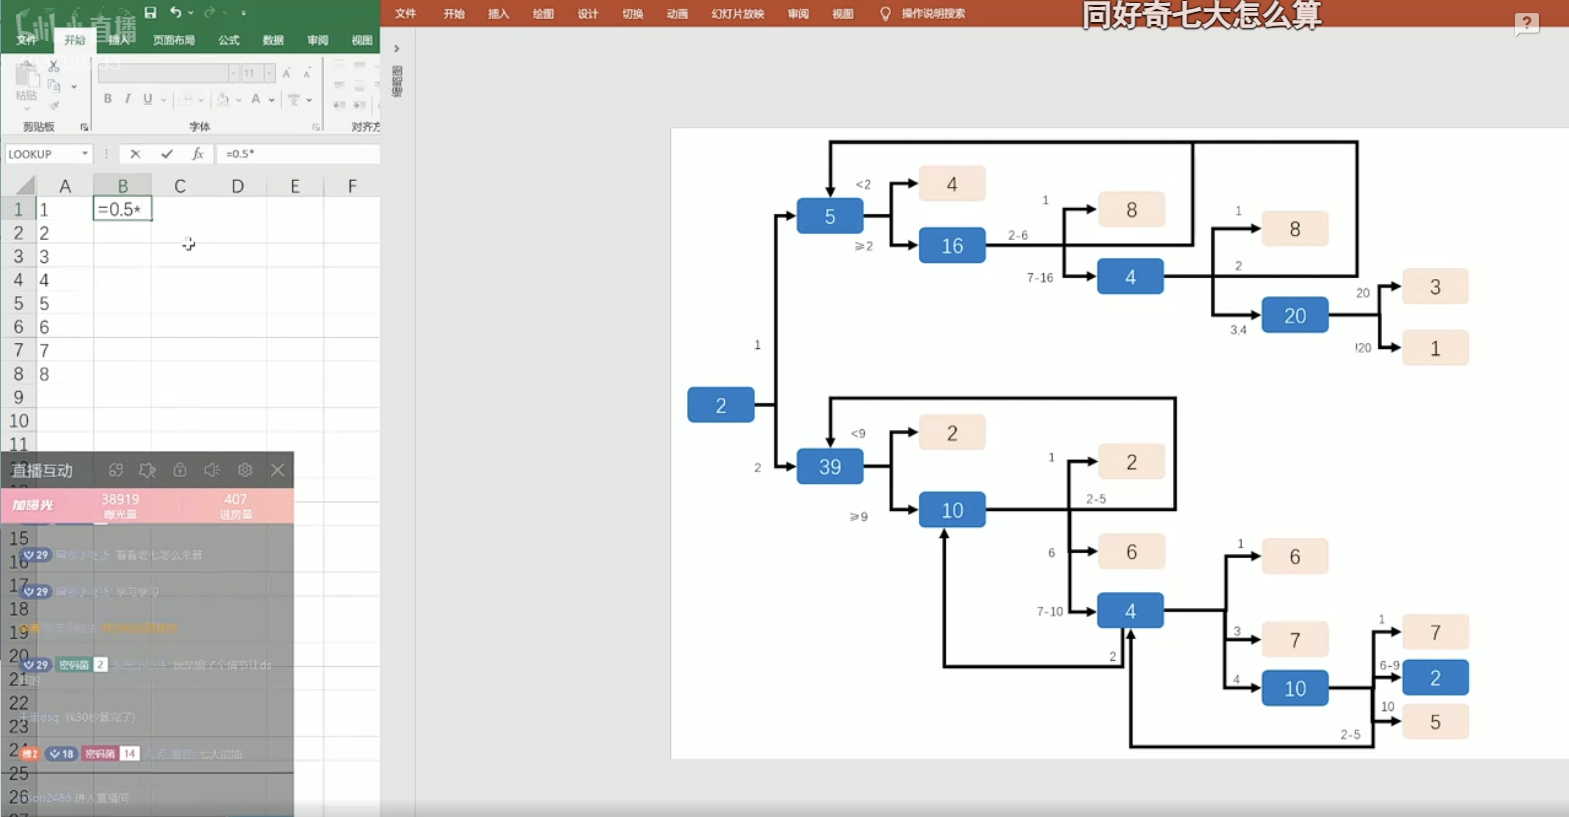Open the Paste options dropdown arrow
1569x817 pixels.
(x=27, y=106)
